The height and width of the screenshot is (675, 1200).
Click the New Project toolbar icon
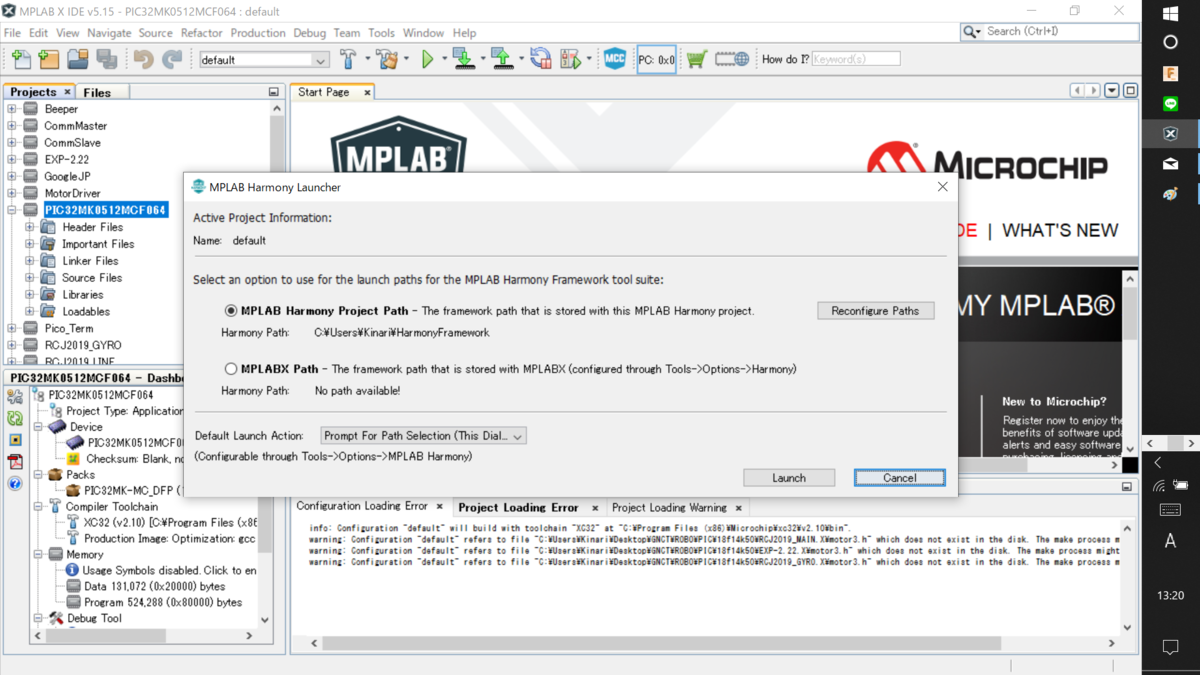click(x=49, y=60)
